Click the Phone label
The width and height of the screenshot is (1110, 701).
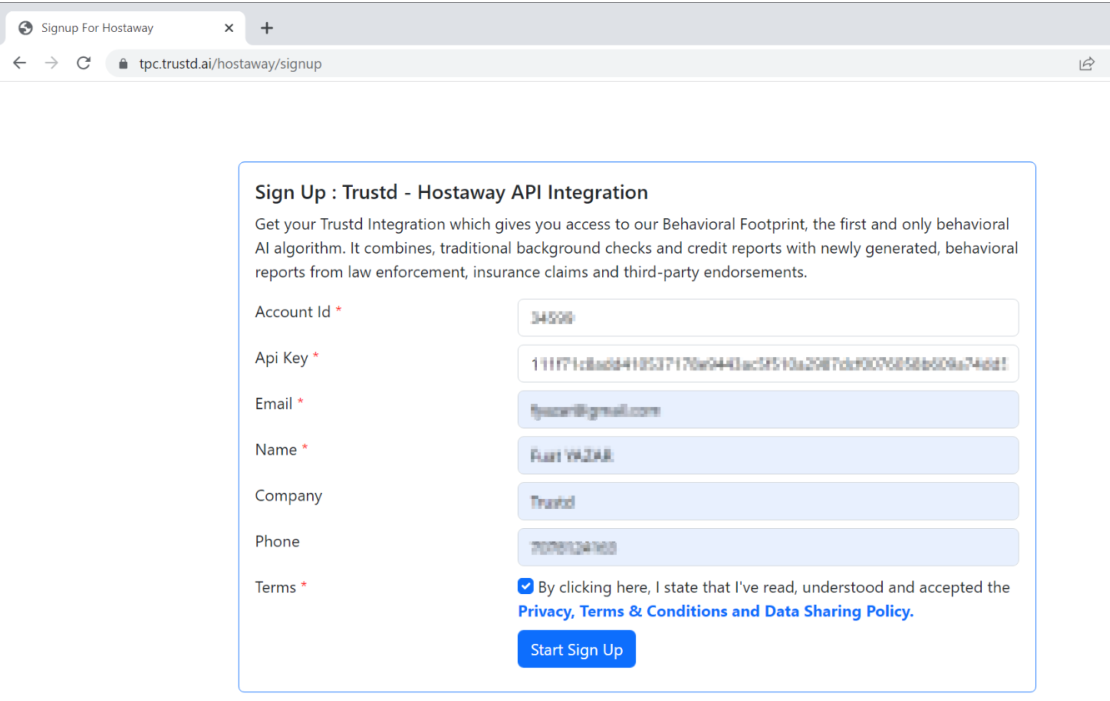278,542
